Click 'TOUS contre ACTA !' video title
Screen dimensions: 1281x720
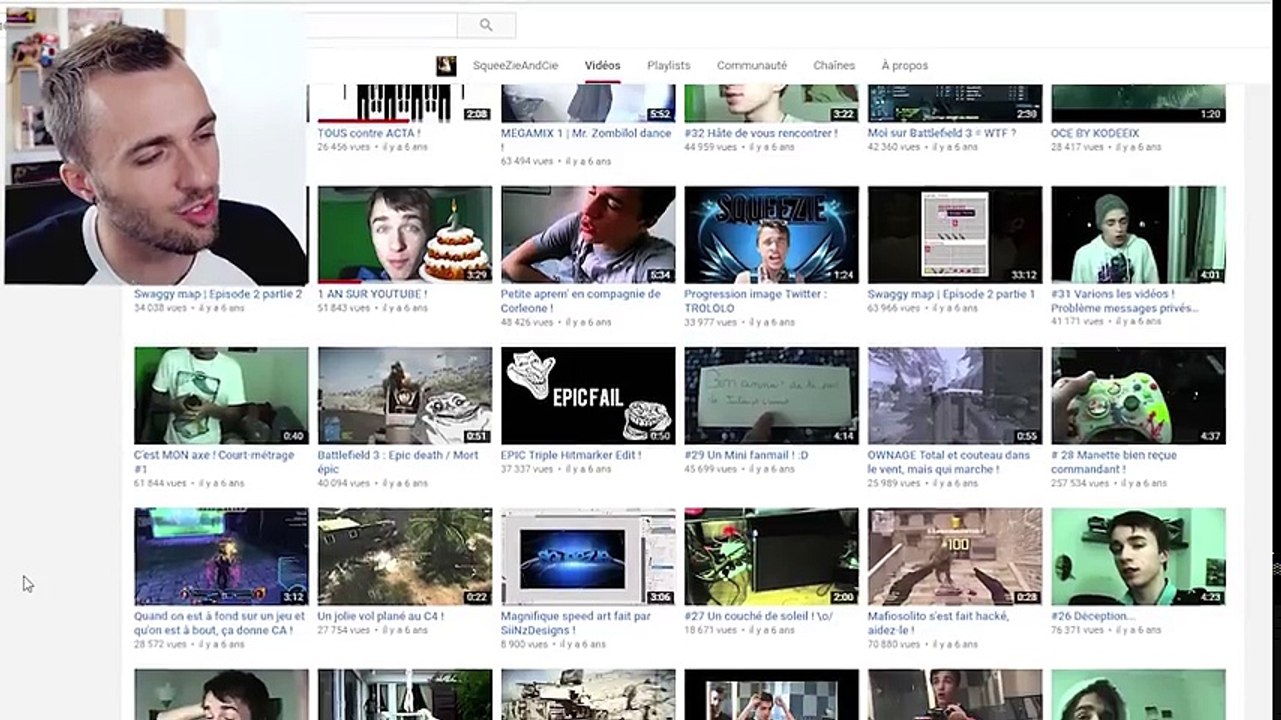pos(368,133)
